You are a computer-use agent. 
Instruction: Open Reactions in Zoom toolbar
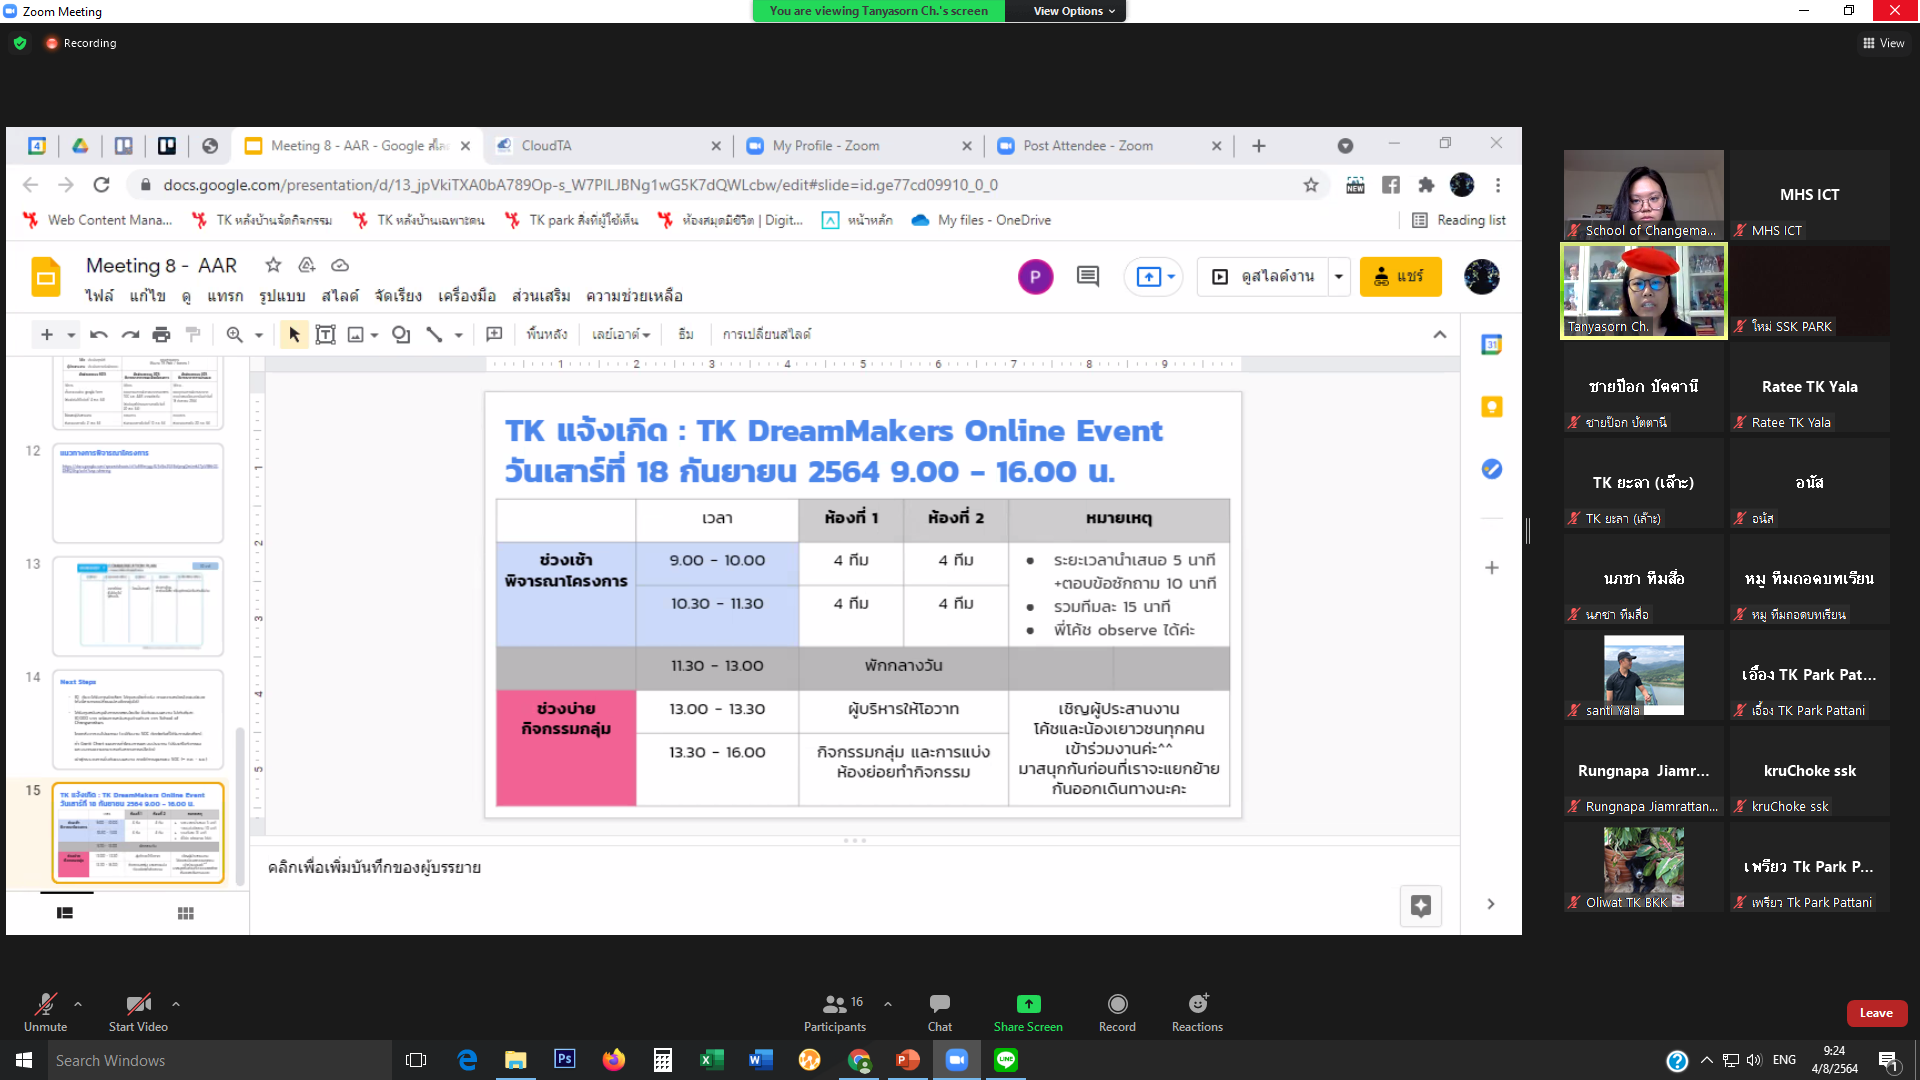[x=1197, y=1004]
